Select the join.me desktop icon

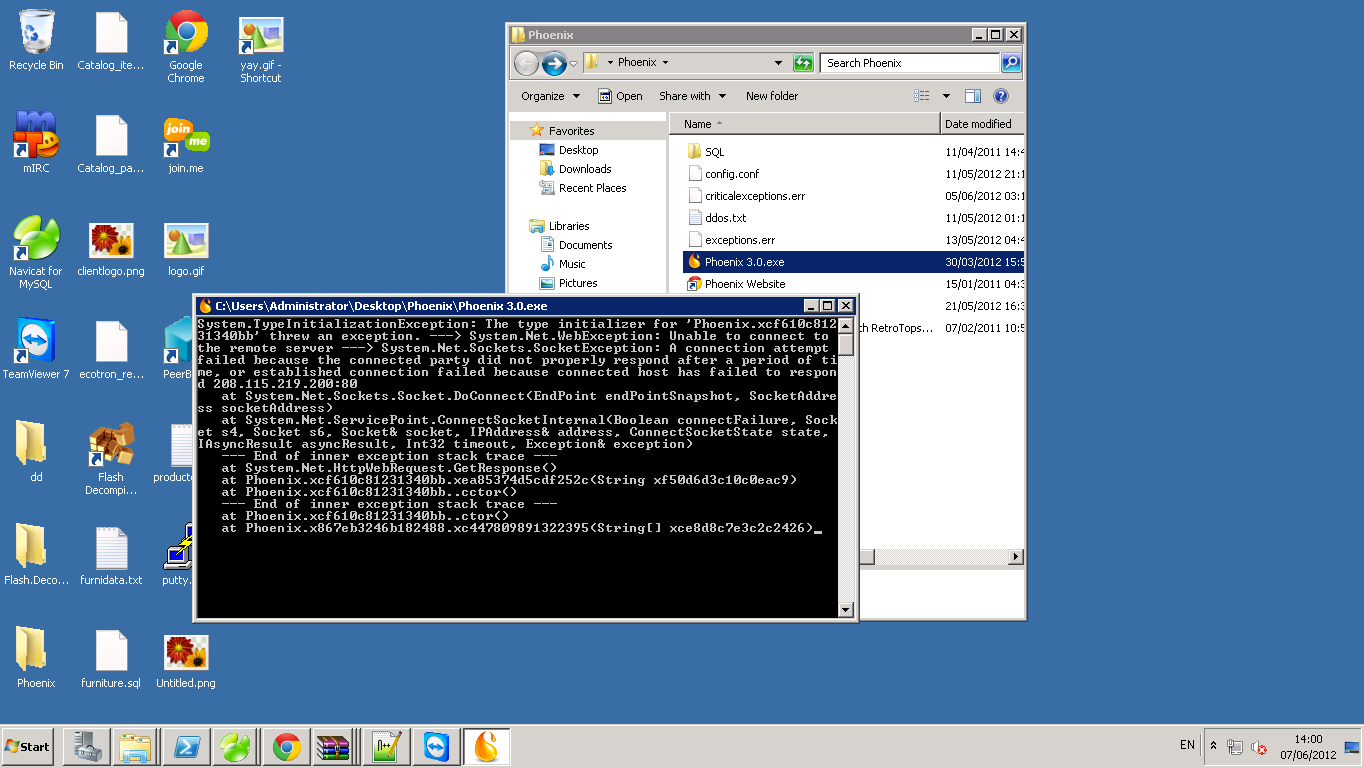(x=186, y=143)
